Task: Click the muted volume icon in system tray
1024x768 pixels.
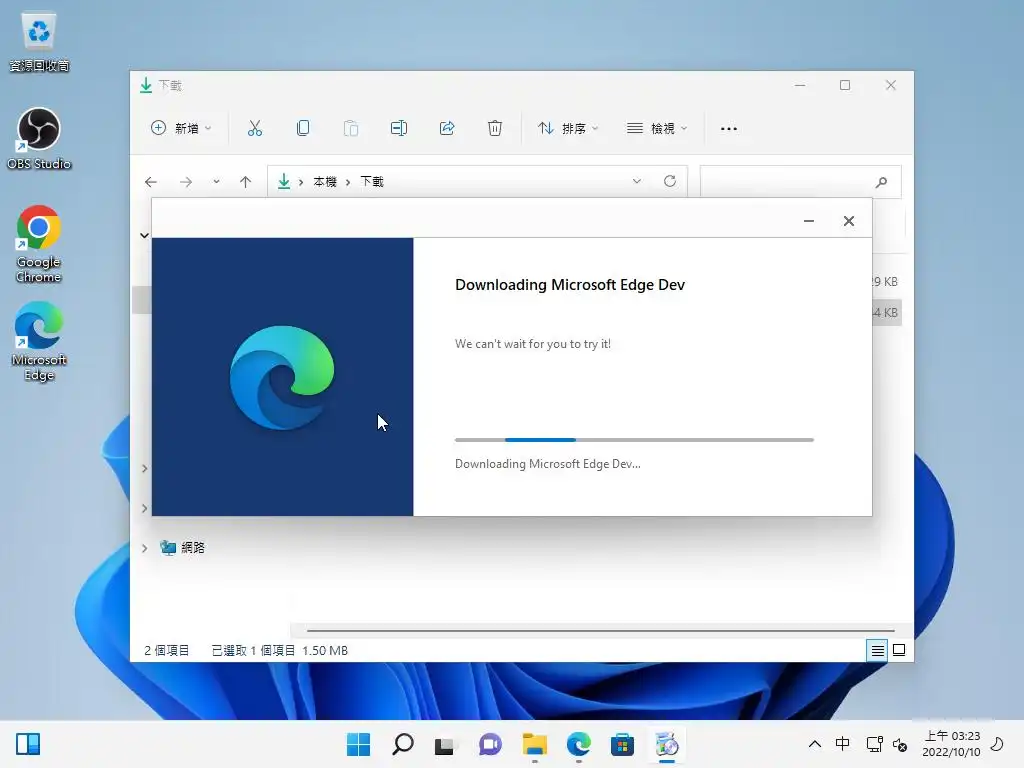Action: point(900,744)
